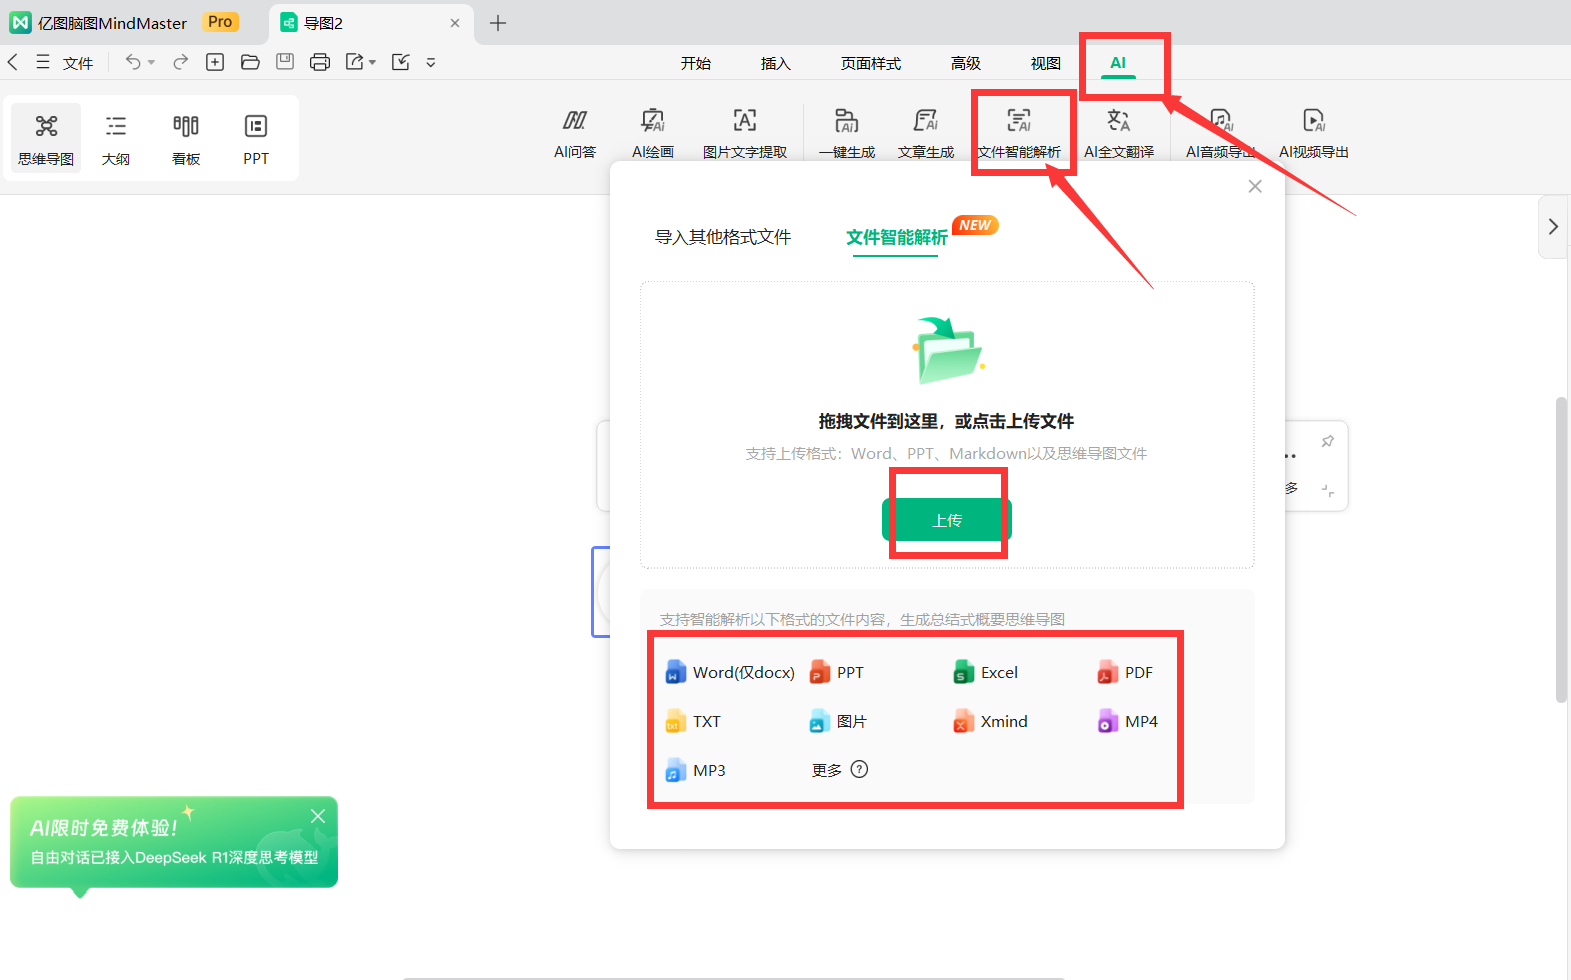Open the AI限时免费体验 DeepSeek promo banner
Screen dimensions: 1571x980
pyautogui.click(x=174, y=842)
